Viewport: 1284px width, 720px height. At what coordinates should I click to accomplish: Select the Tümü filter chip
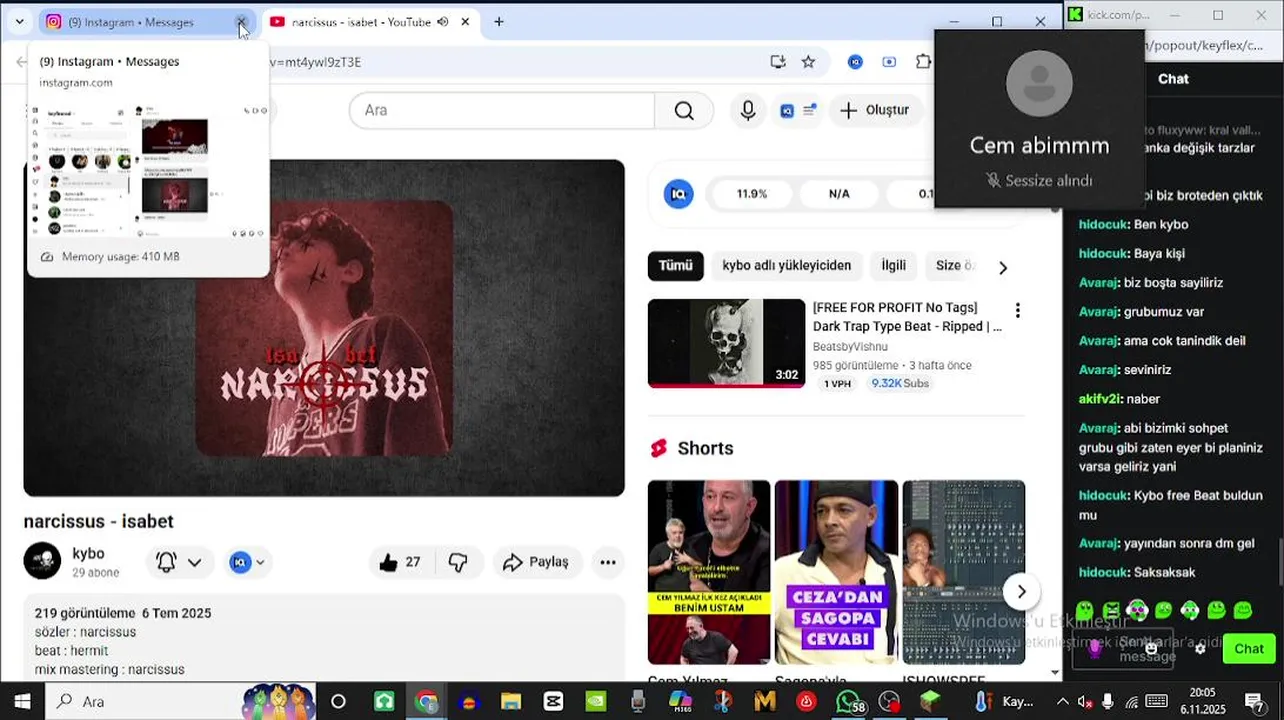[675, 266]
